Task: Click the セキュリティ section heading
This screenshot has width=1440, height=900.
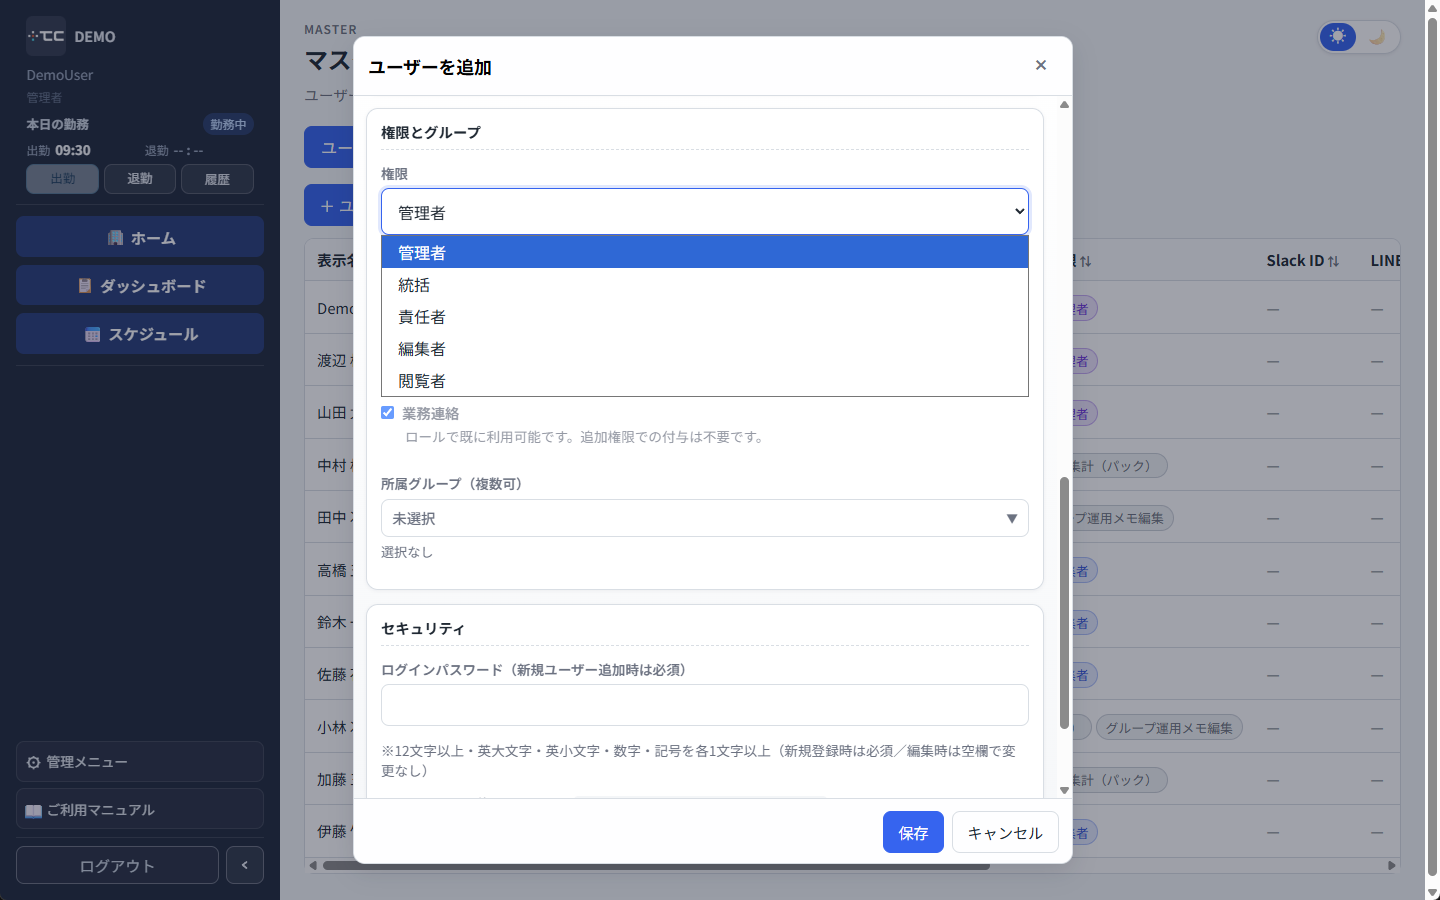Action: tap(423, 628)
